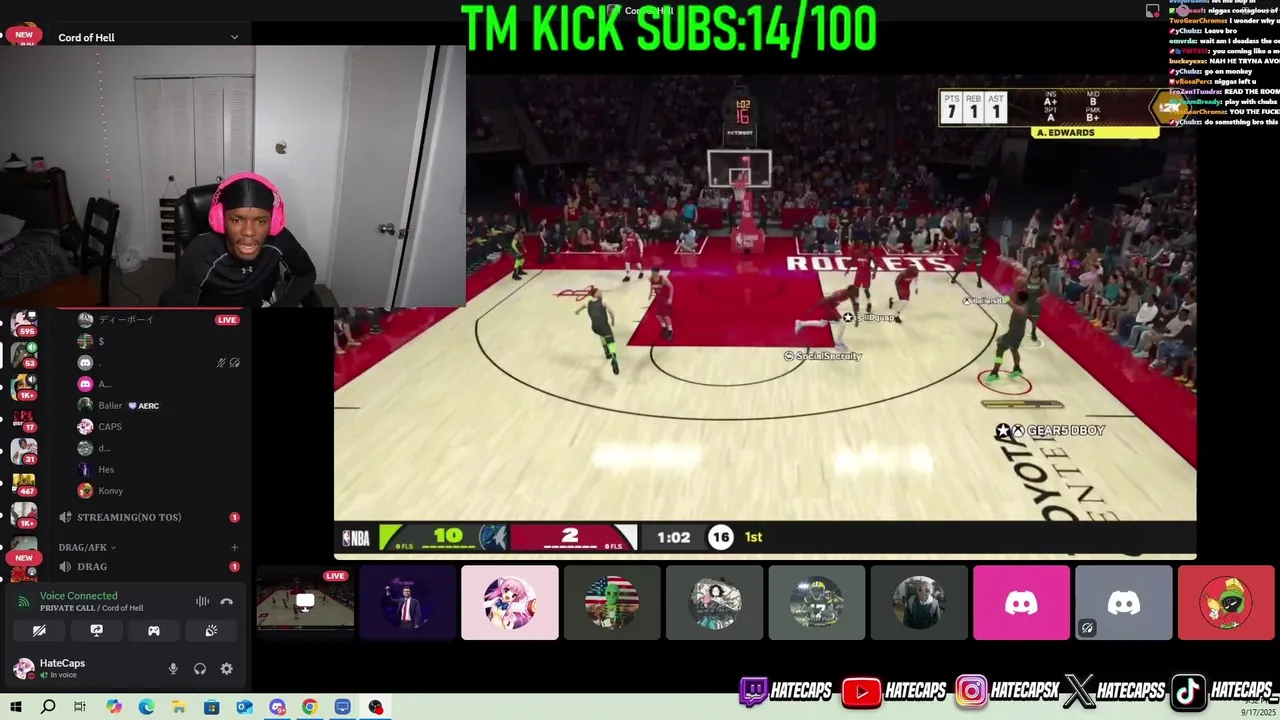Create channel in DRAG/AFK category
1280x720 pixels.
234,548
